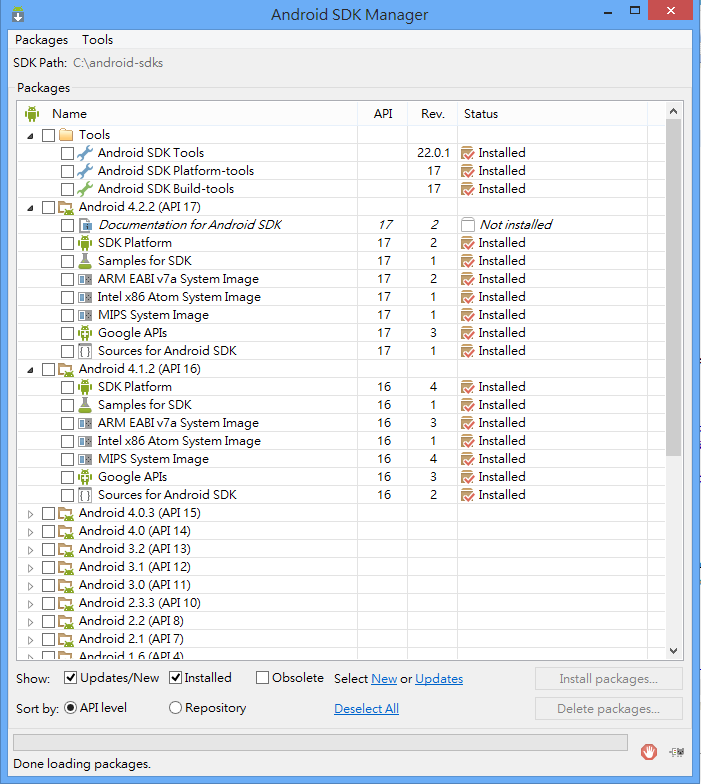The height and width of the screenshot is (784, 701).
Task: Check the Android 4.0.3 (API 15) group checkbox
Action: 48,514
